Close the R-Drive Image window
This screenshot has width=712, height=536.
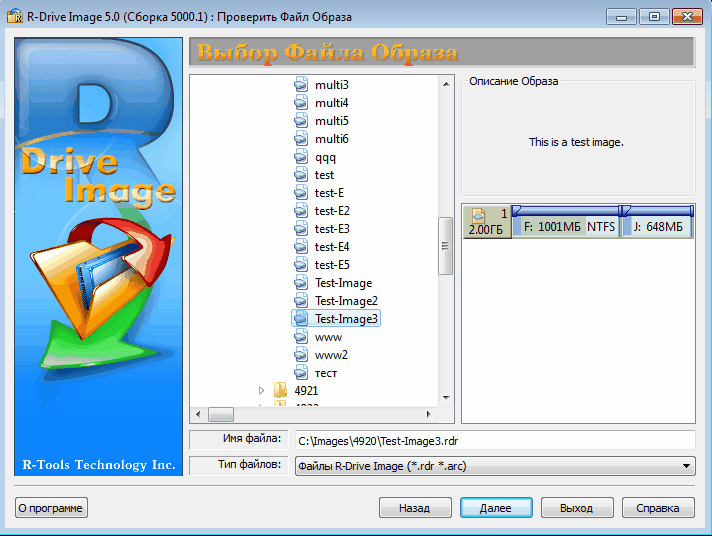(x=687, y=17)
